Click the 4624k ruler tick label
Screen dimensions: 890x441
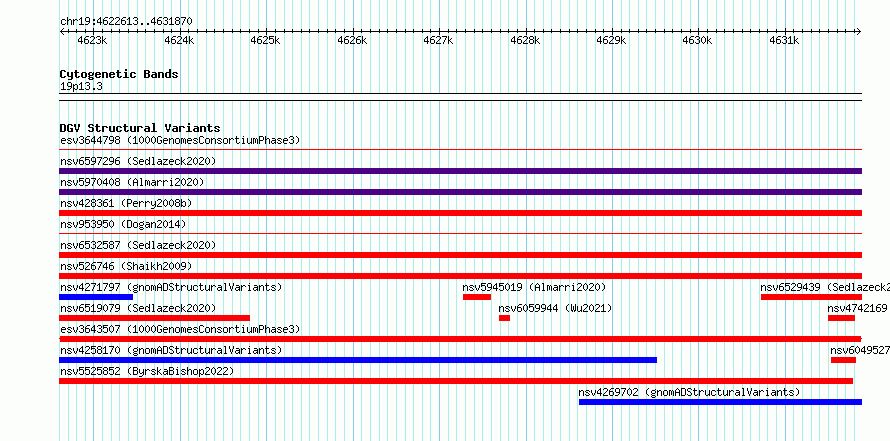[x=179, y=40]
